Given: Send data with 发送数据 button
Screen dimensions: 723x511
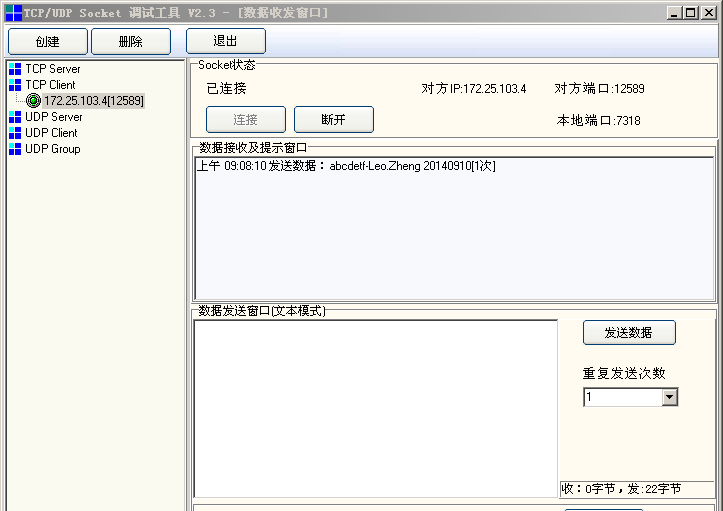Looking at the screenshot, I should click(x=629, y=333).
